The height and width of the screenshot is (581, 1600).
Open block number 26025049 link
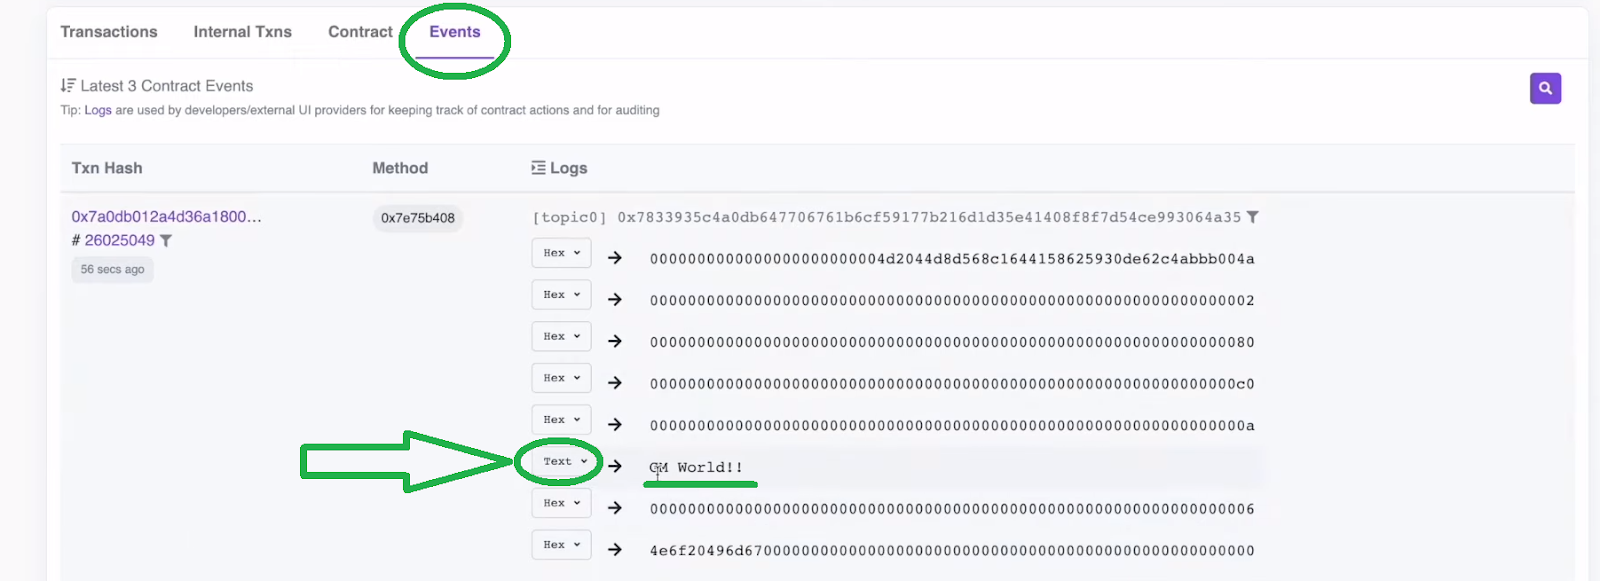point(119,241)
